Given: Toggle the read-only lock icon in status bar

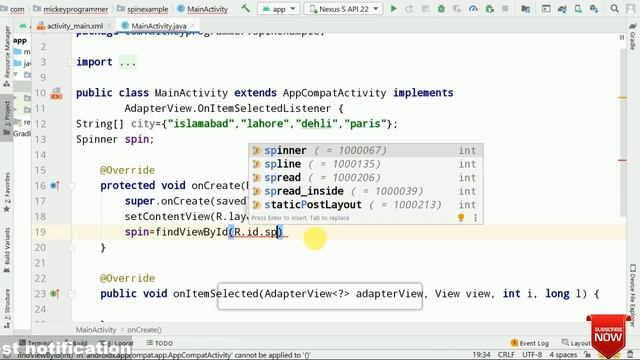Looking at the screenshot, I should click(587, 355).
